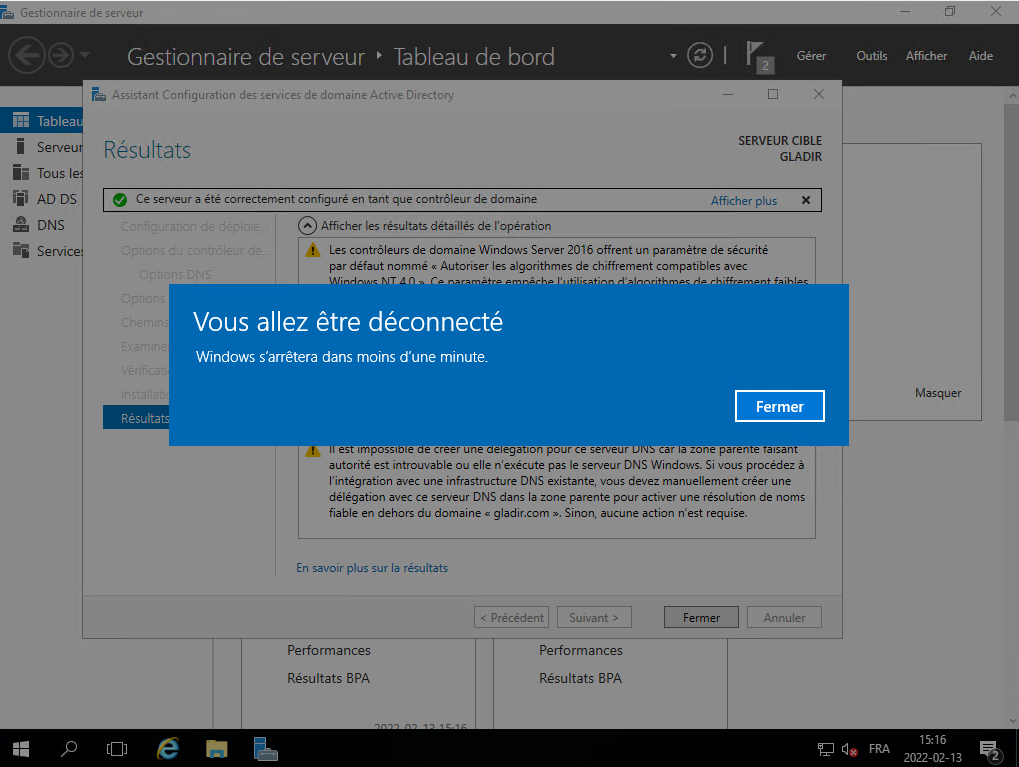Open the Gérer menu
The height and width of the screenshot is (767, 1019).
click(x=811, y=56)
